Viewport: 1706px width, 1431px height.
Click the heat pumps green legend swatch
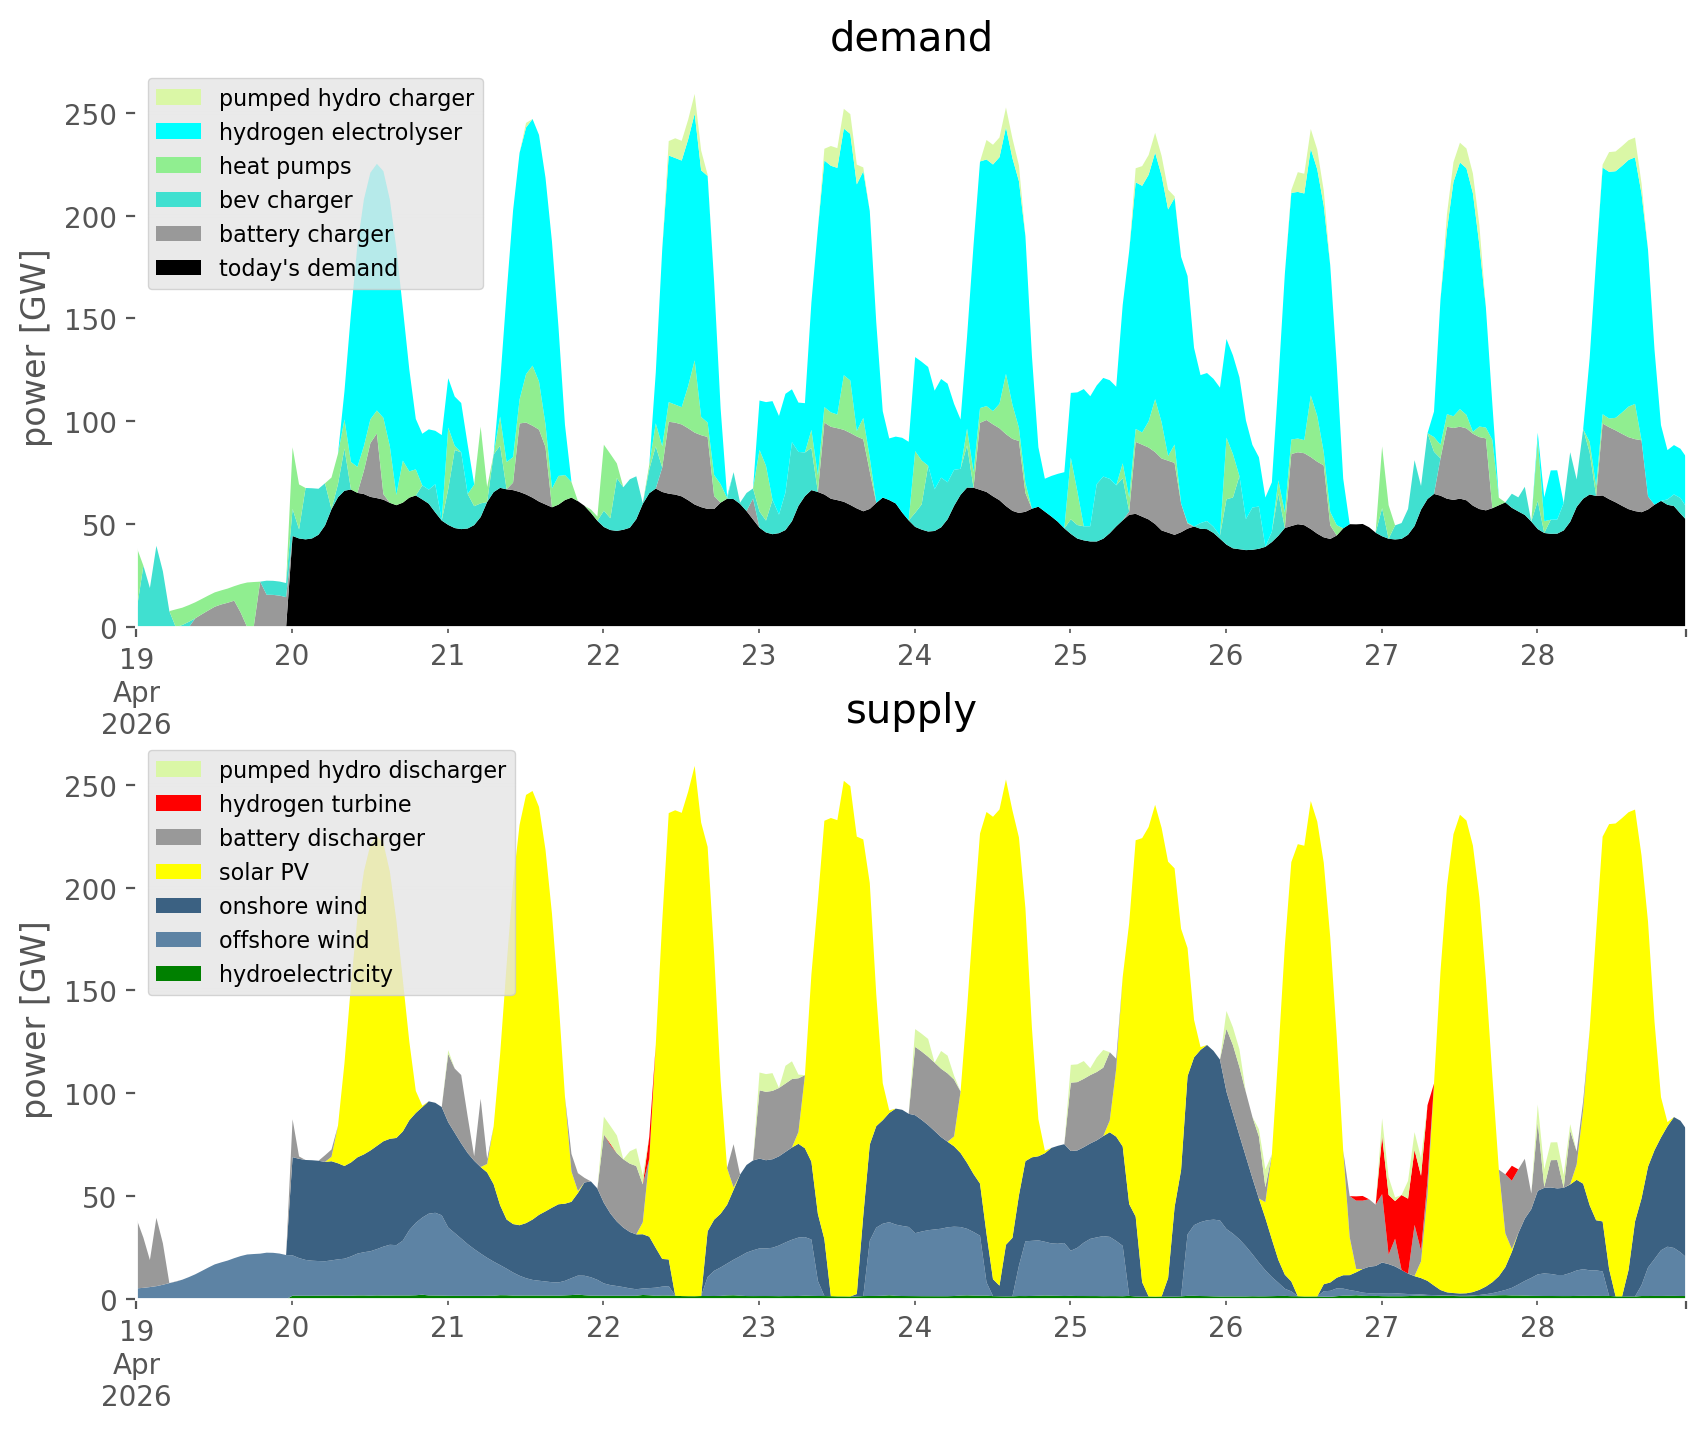click(x=180, y=165)
